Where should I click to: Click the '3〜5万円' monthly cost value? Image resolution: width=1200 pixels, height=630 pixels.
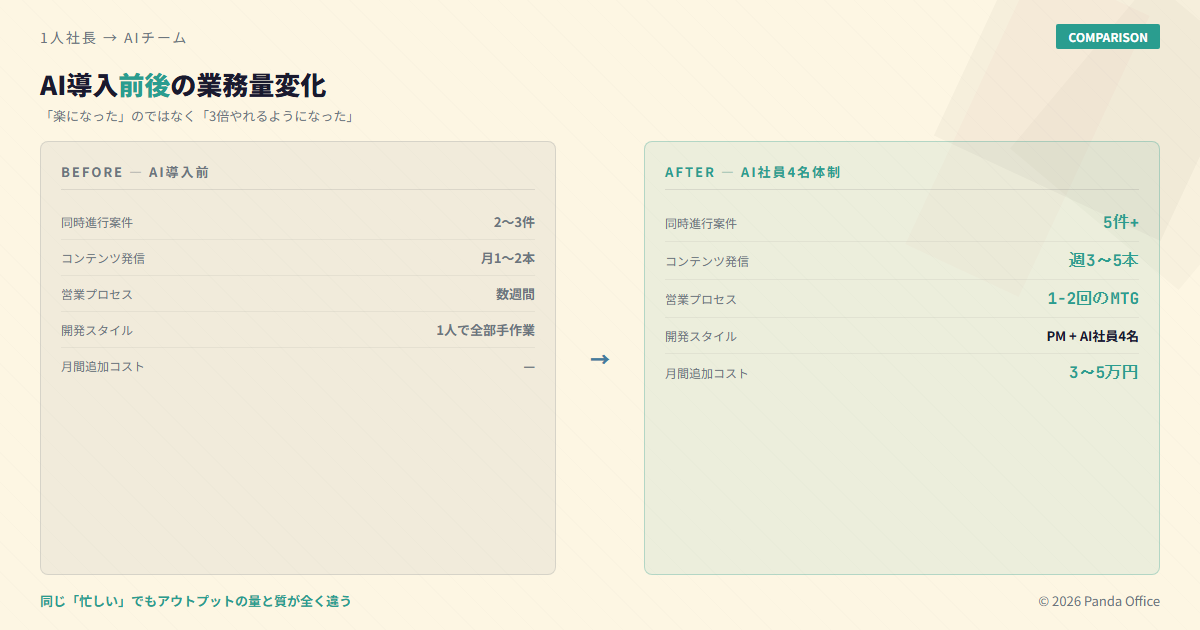1103,373
